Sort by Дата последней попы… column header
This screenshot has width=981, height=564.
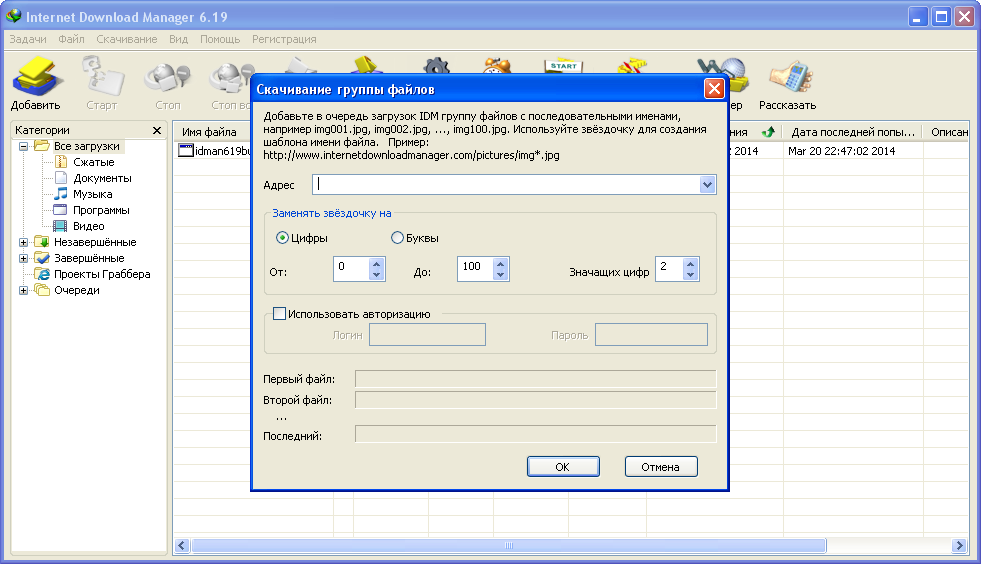(853, 132)
